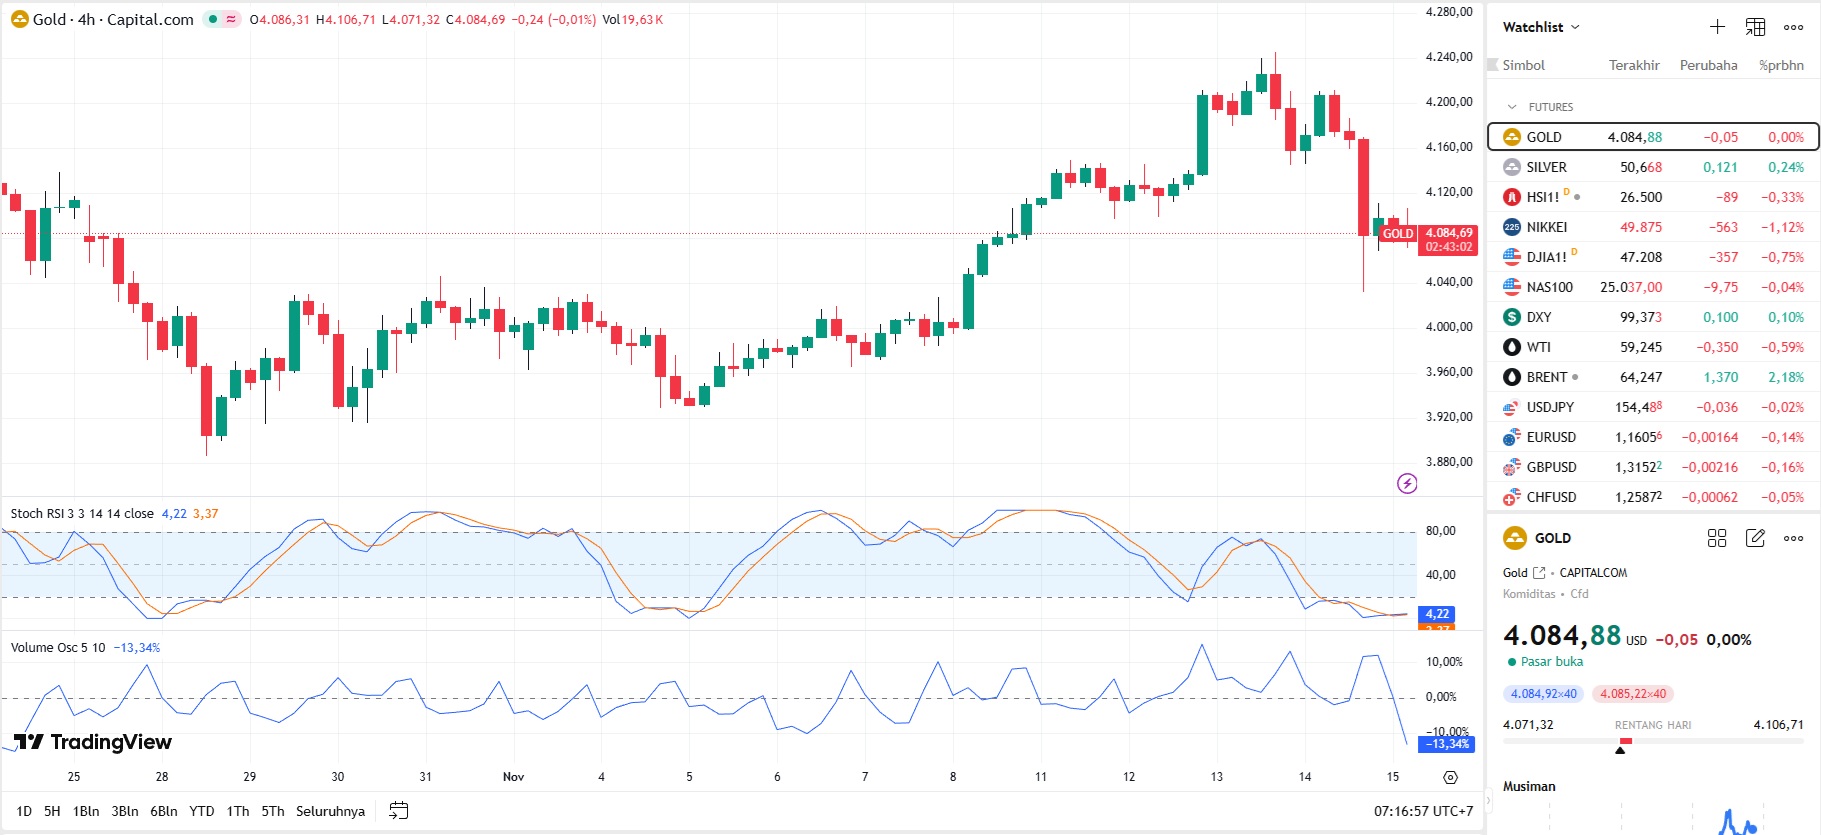Image resolution: width=1821 pixels, height=835 pixels.
Task: Open the external link icon beside Gold
Action: (1539, 573)
